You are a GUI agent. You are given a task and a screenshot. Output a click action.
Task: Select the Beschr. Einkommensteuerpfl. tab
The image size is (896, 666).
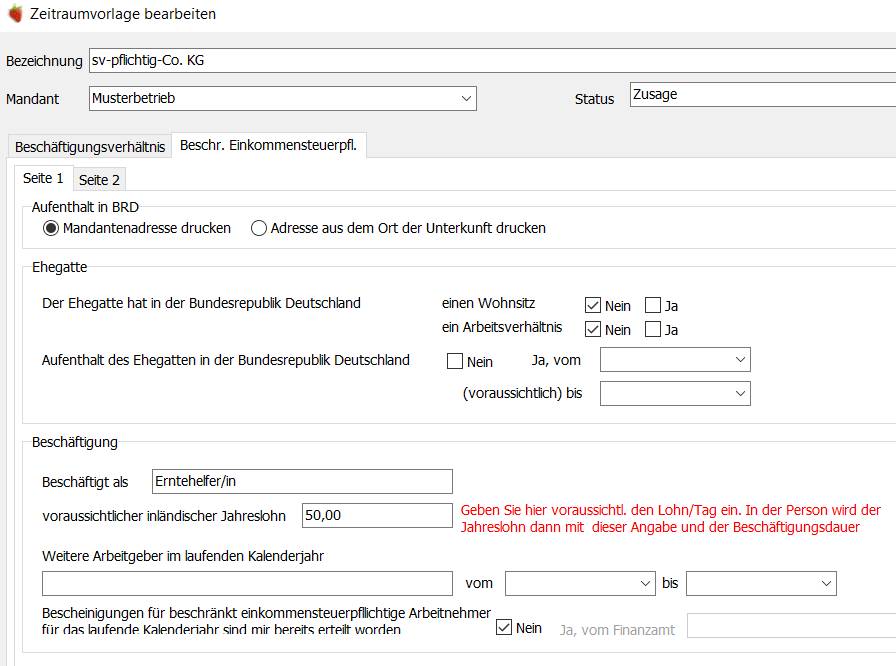pos(269,145)
